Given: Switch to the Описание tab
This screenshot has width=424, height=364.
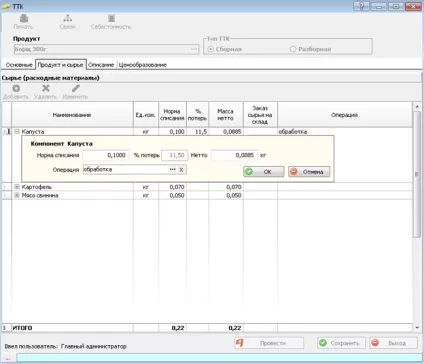Looking at the screenshot, I should tap(101, 65).
